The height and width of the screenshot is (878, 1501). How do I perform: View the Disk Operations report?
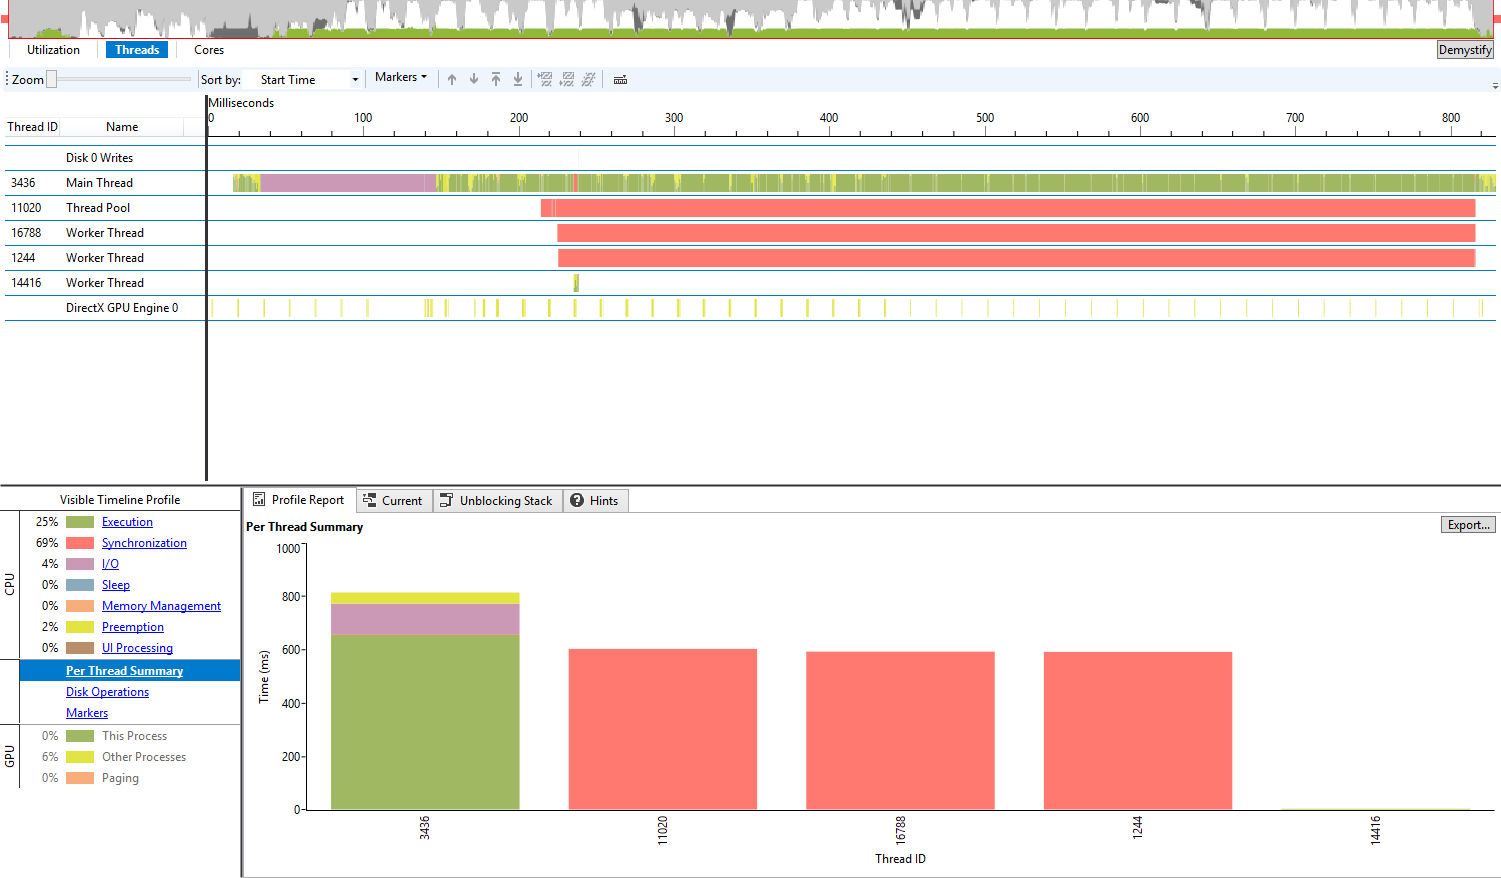107,691
